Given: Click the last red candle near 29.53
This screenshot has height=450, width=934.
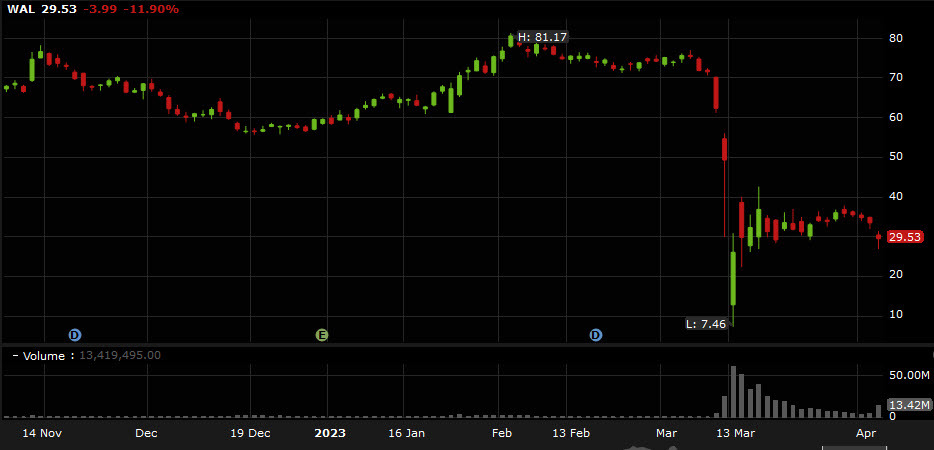Looking at the screenshot, I should [878, 238].
